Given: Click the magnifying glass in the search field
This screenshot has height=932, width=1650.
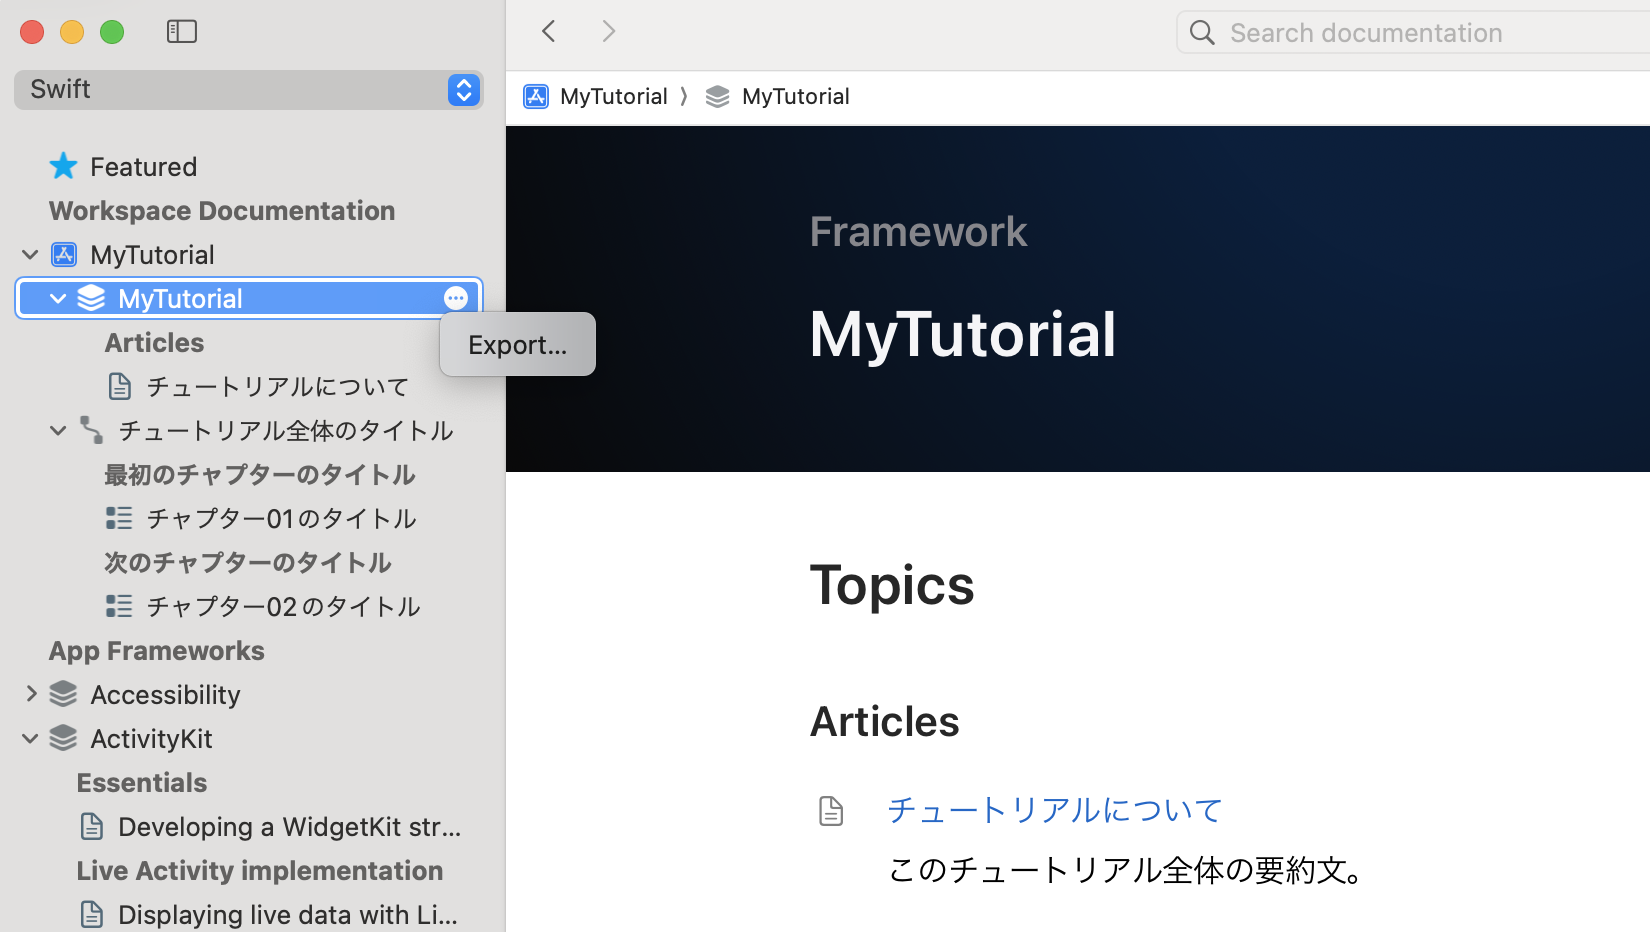Looking at the screenshot, I should point(1201,32).
